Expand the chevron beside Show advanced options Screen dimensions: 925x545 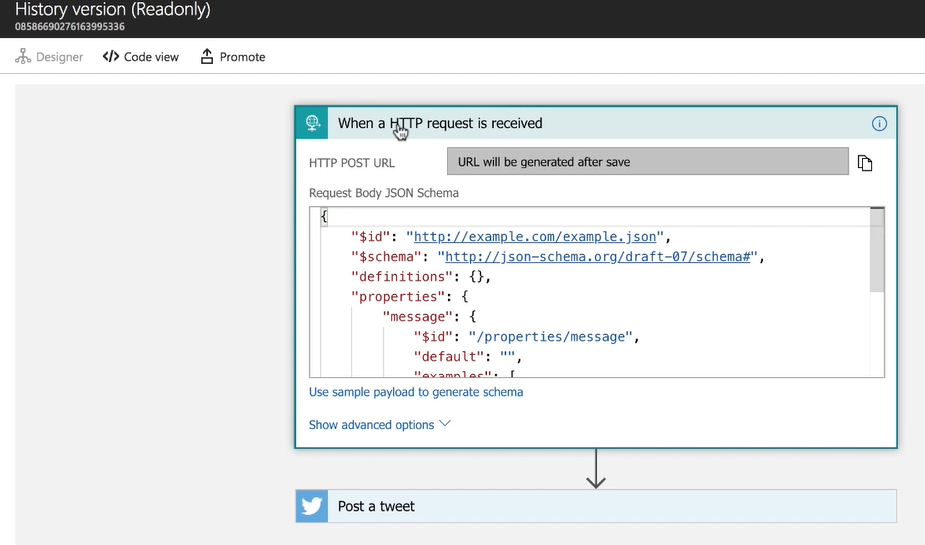(x=446, y=424)
